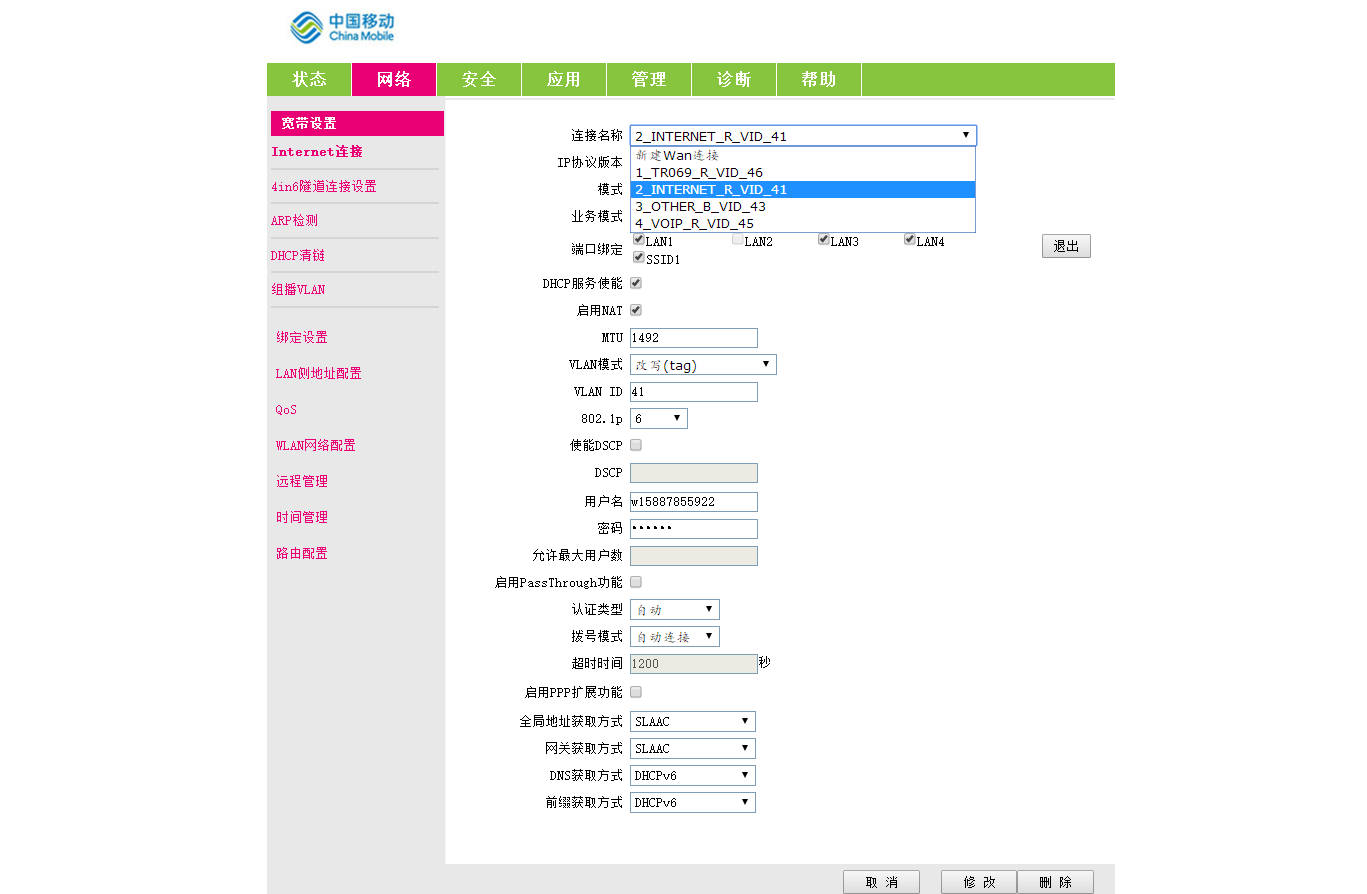Open the 802.1p priority dropdown
Image resolution: width=1367 pixels, height=894 pixels.
pyautogui.click(x=659, y=419)
